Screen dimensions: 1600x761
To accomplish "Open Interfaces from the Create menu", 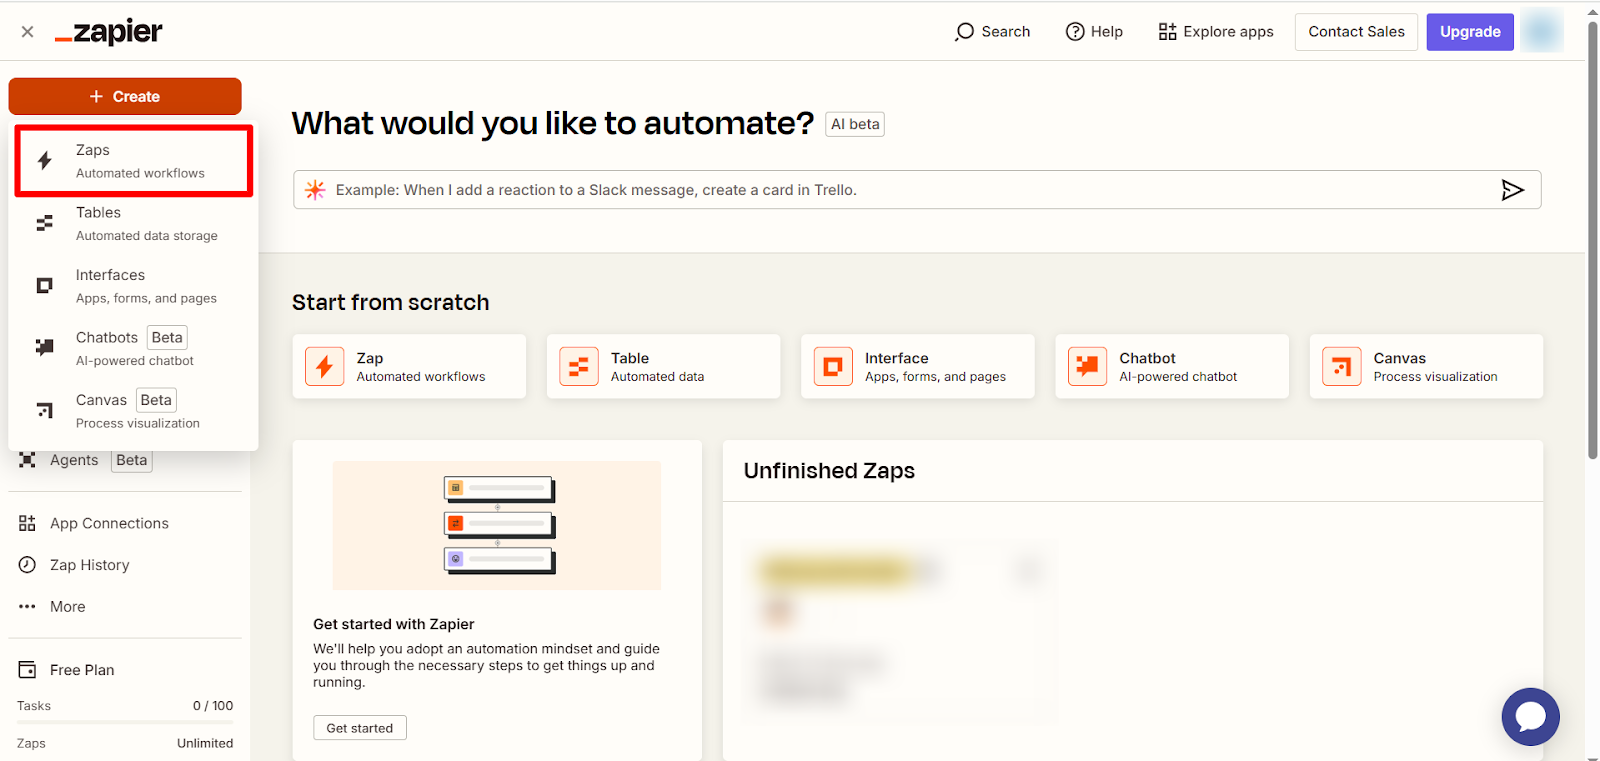I will click(133, 286).
